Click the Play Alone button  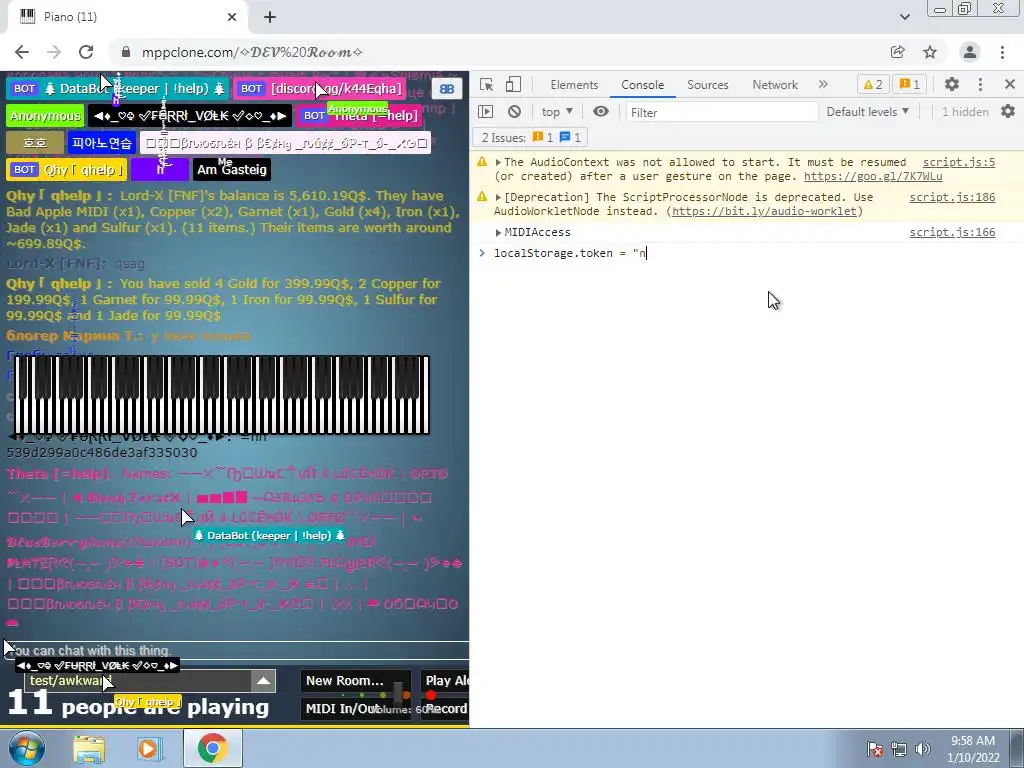(x=446, y=681)
